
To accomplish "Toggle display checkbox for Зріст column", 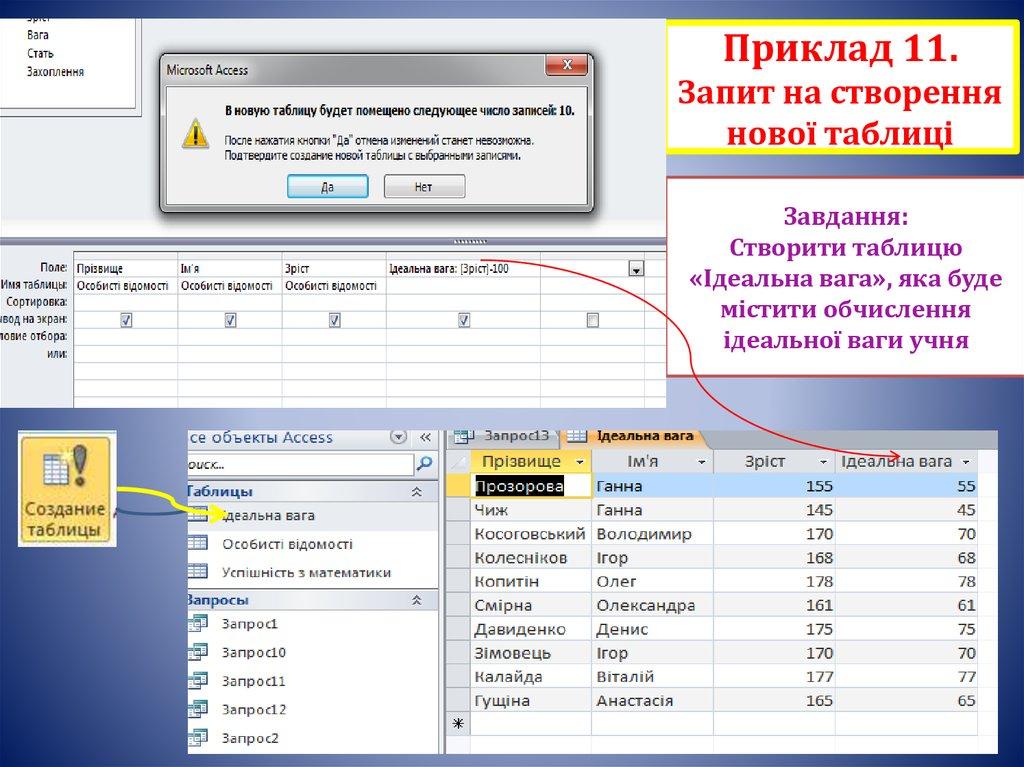I will click(335, 320).
